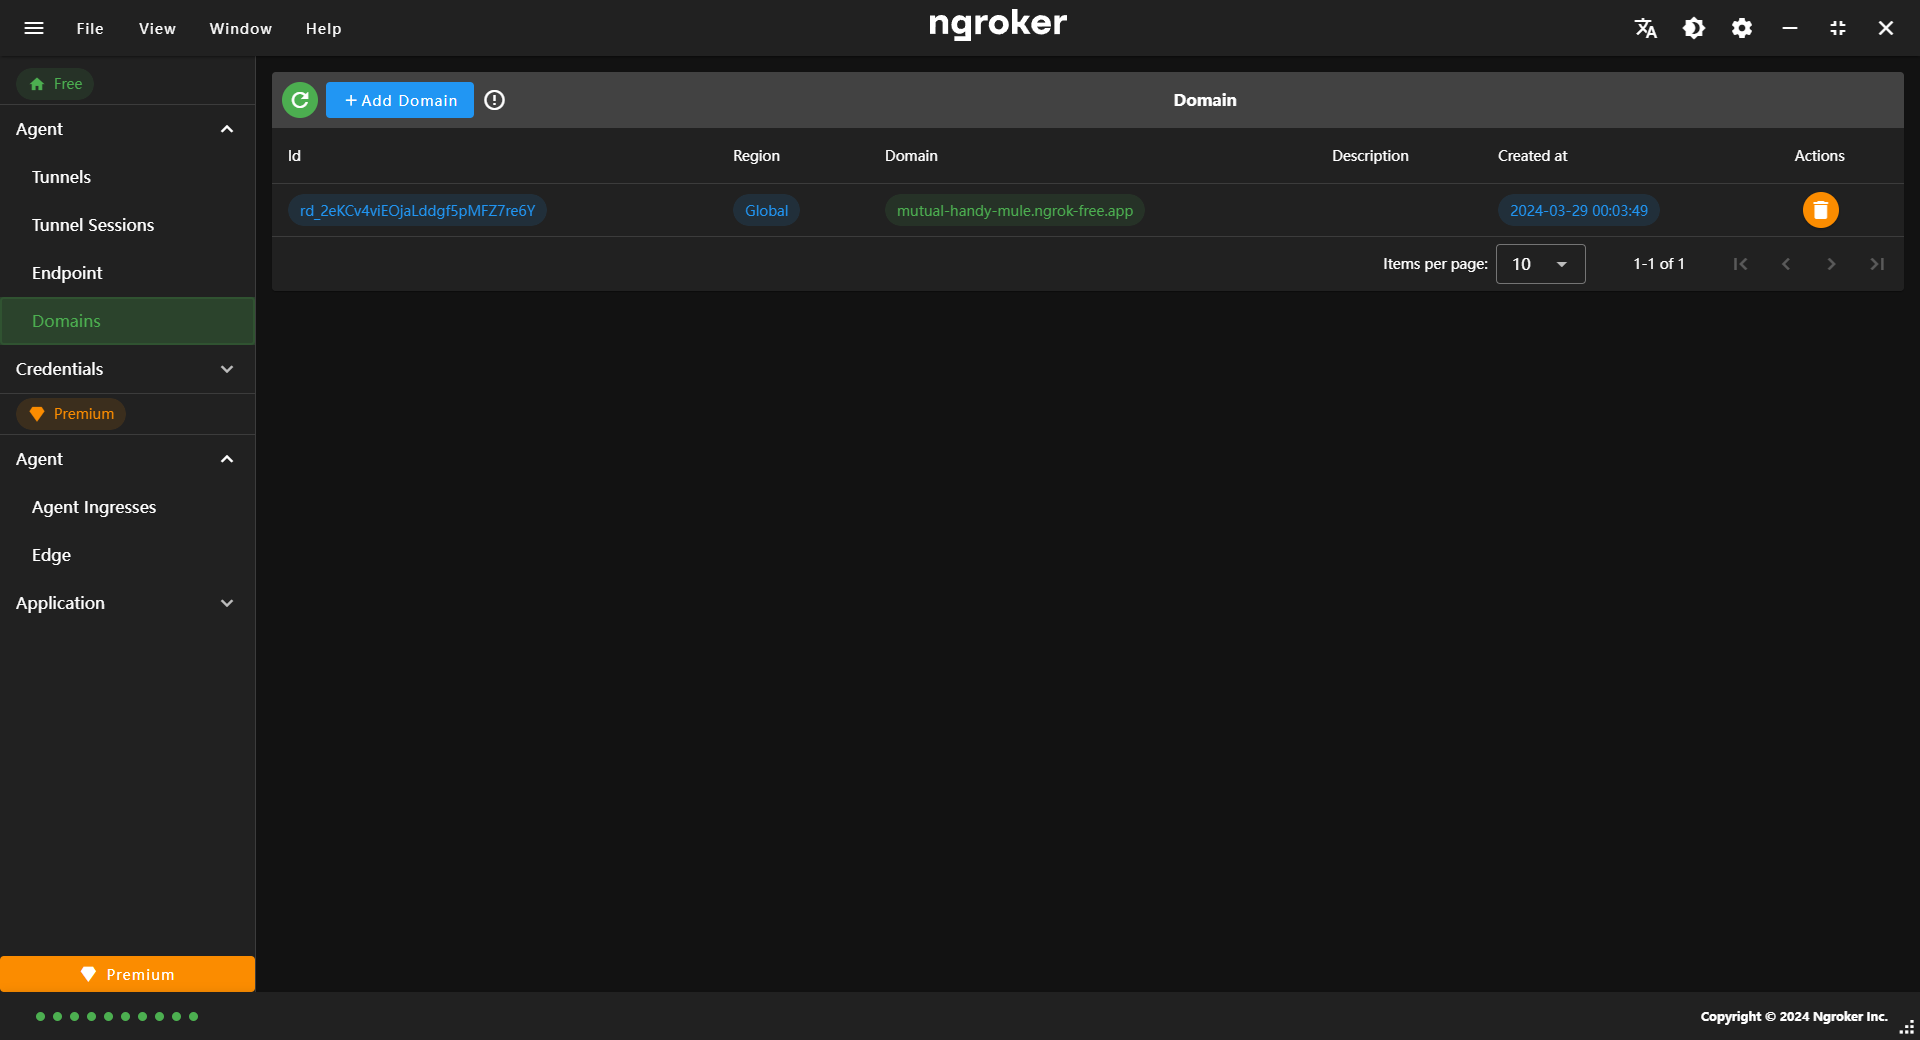
Task: Go to Tunnels in sidebar
Action: click(x=127, y=177)
